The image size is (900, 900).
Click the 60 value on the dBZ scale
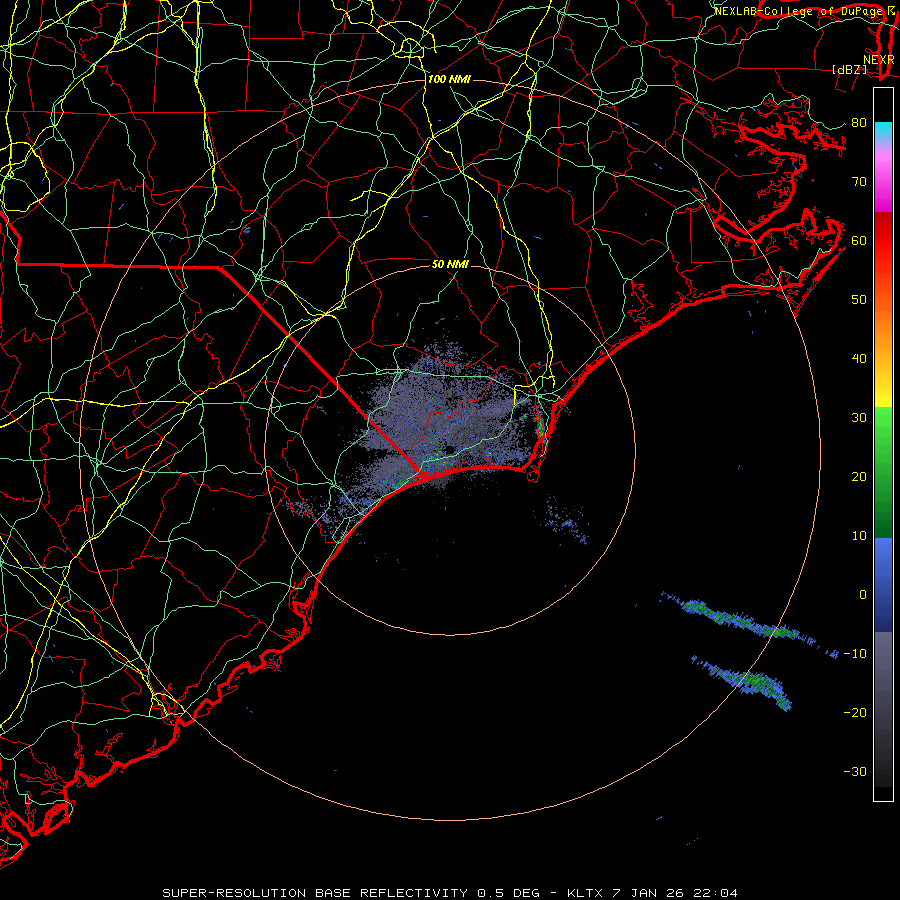tap(859, 240)
